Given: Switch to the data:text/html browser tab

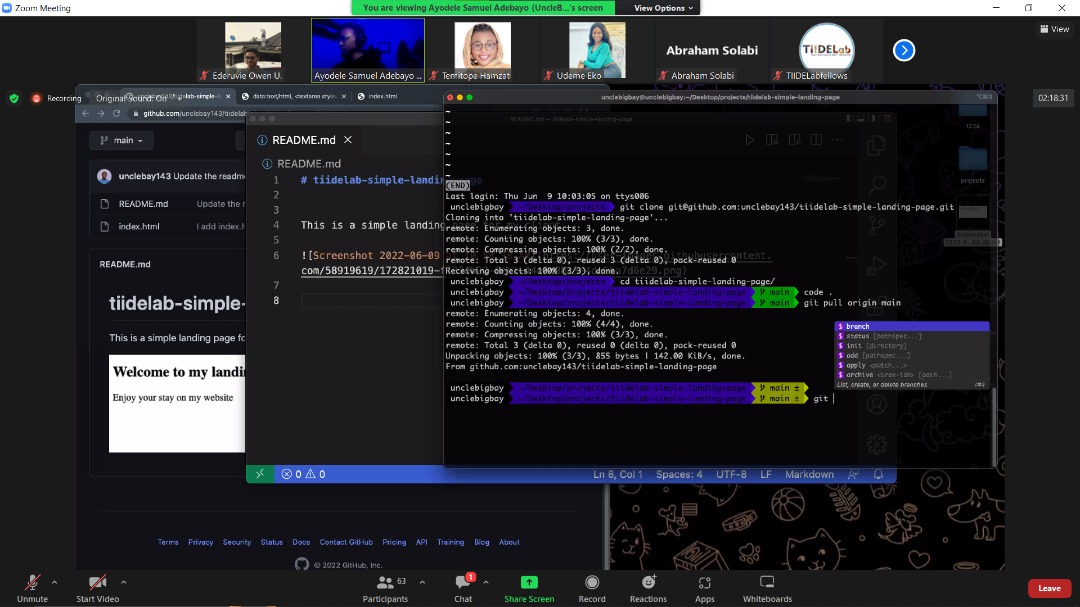Looking at the screenshot, I should [x=293, y=96].
